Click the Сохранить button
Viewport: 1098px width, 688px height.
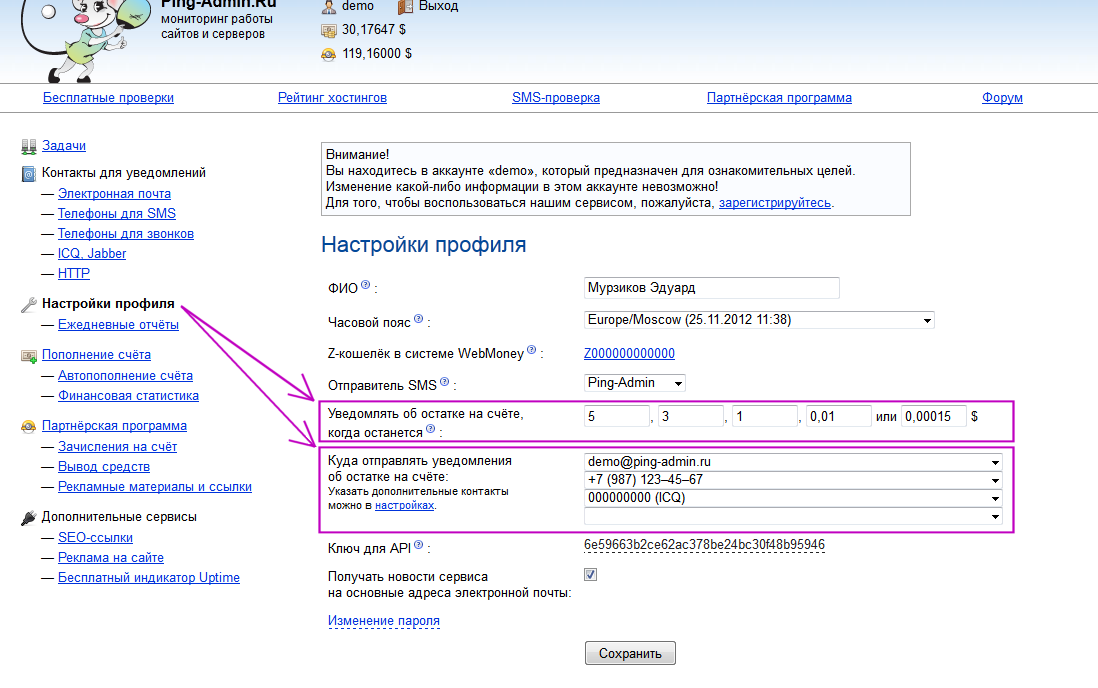point(630,652)
